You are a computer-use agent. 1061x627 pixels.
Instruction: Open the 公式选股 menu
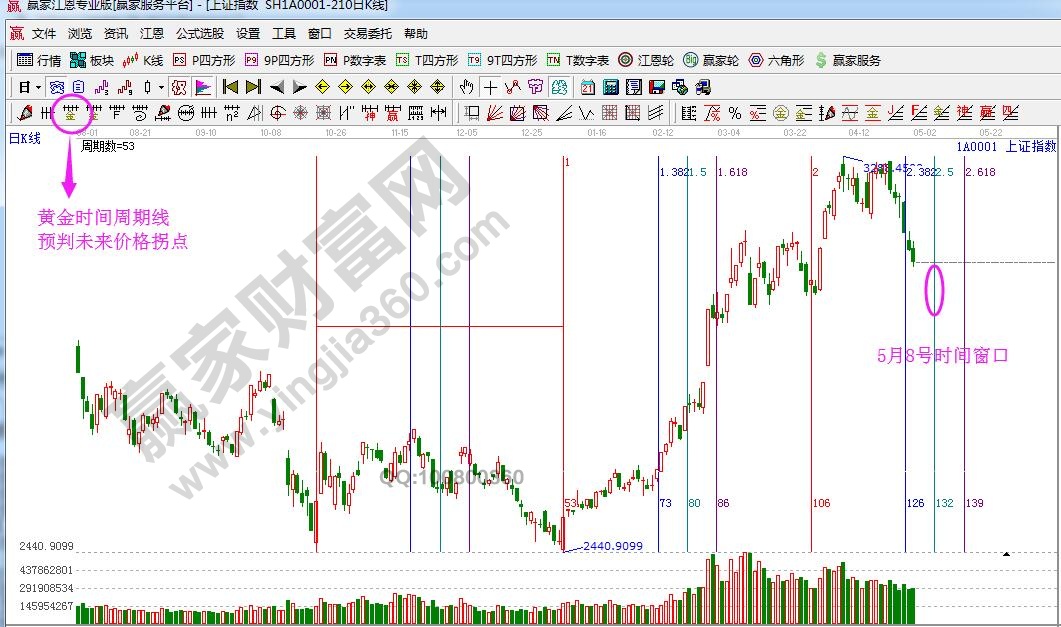(x=200, y=33)
